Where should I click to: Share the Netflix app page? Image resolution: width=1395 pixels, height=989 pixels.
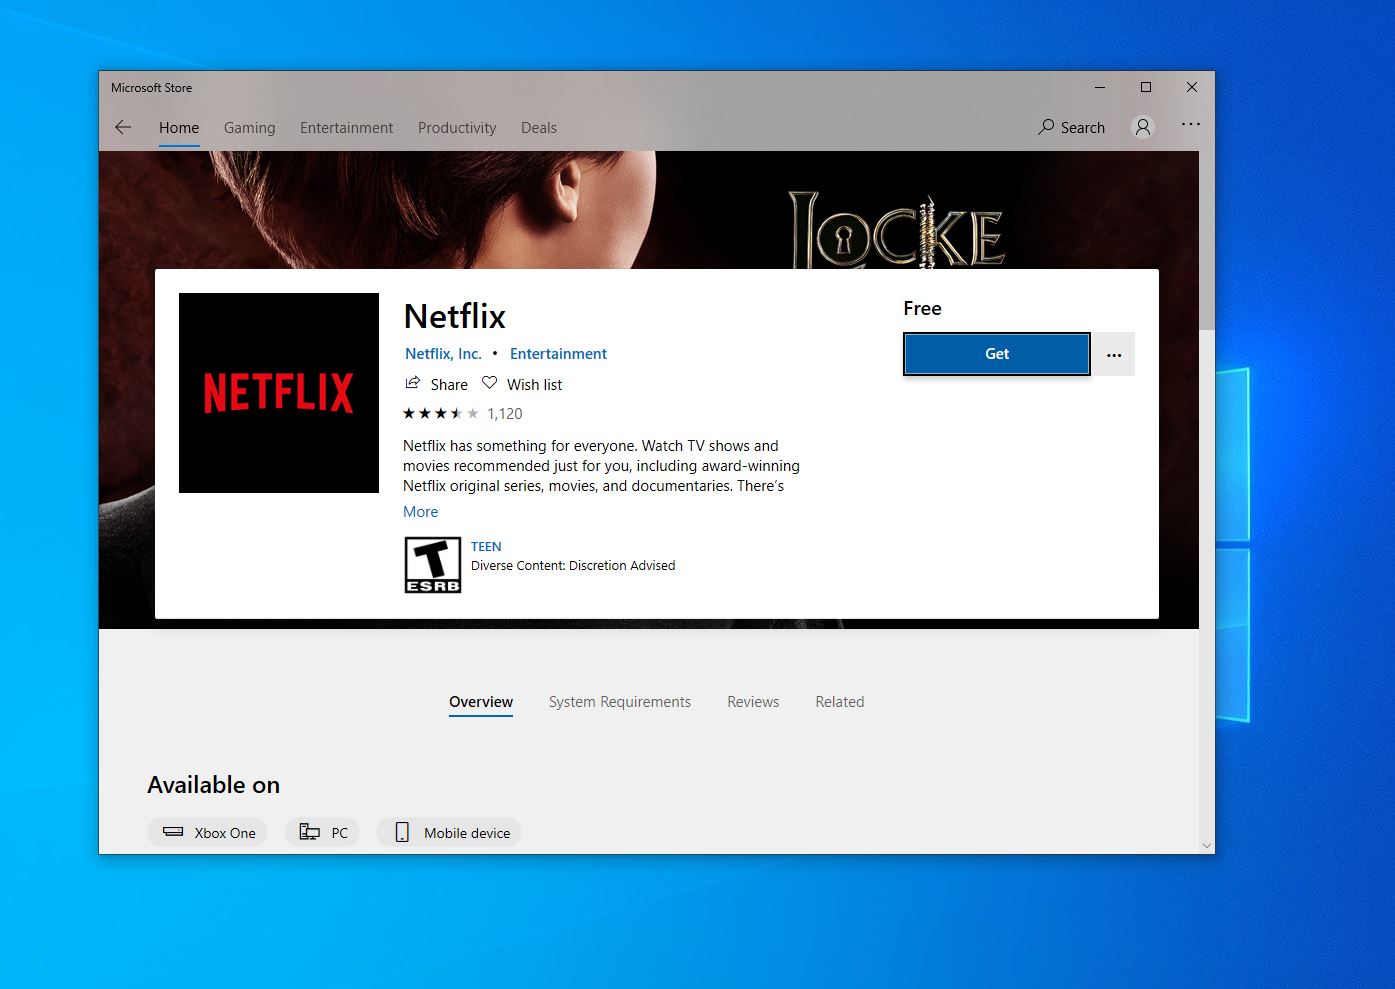(x=436, y=384)
